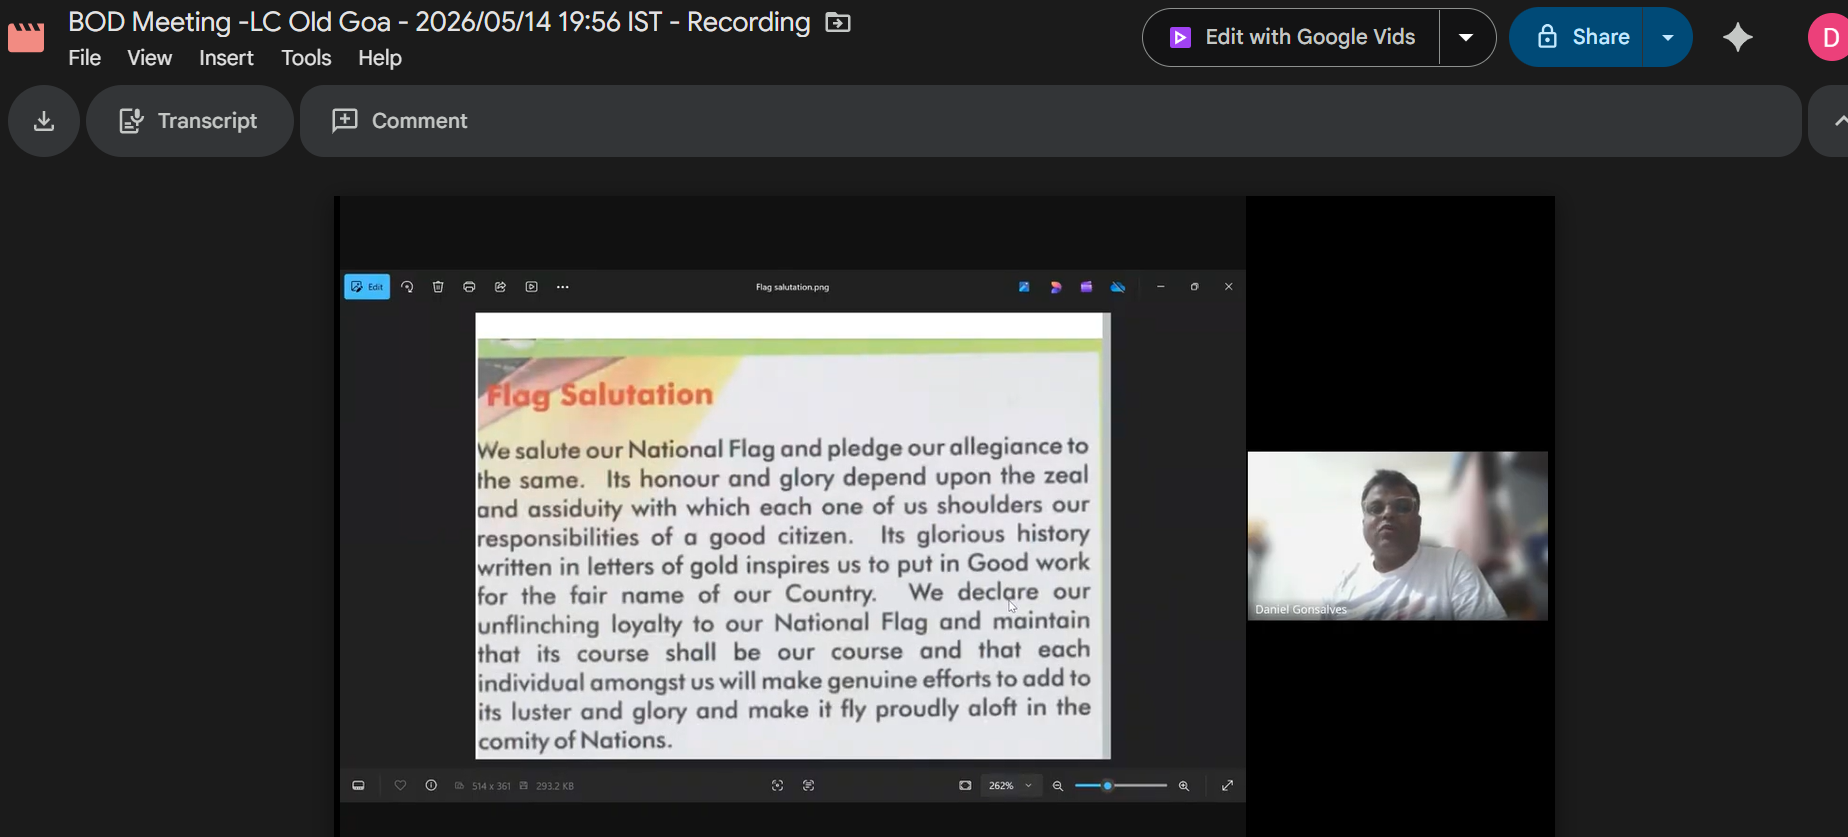Click the fullscreen expand arrows in Photos
The height and width of the screenshot is (837, 1848).
(x=1227, y=786)
